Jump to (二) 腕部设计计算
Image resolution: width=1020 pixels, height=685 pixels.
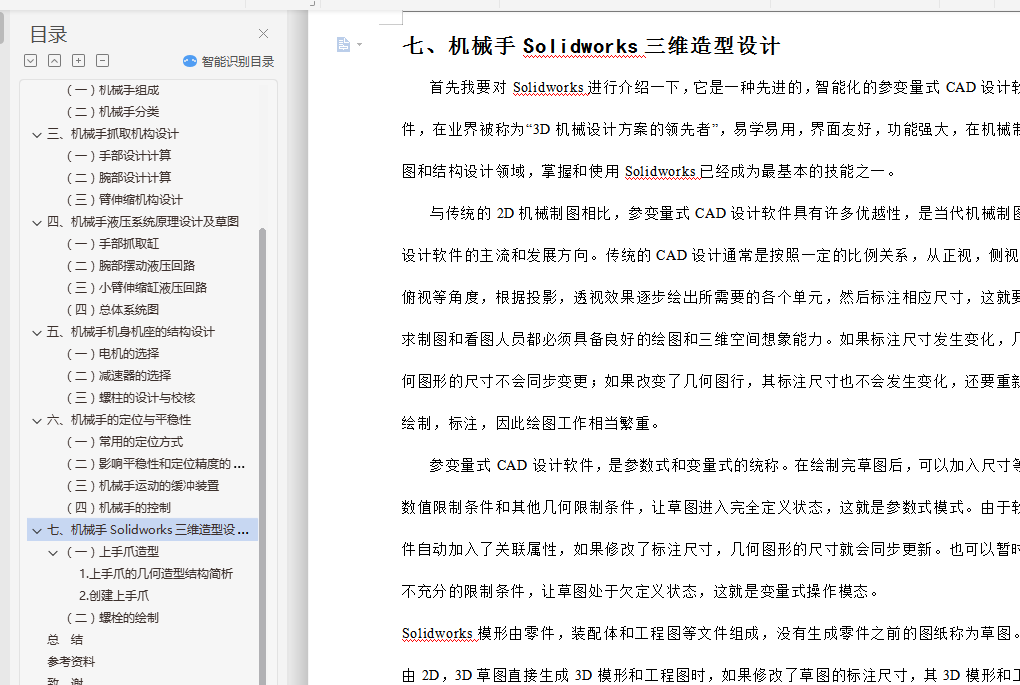point(118,178)
